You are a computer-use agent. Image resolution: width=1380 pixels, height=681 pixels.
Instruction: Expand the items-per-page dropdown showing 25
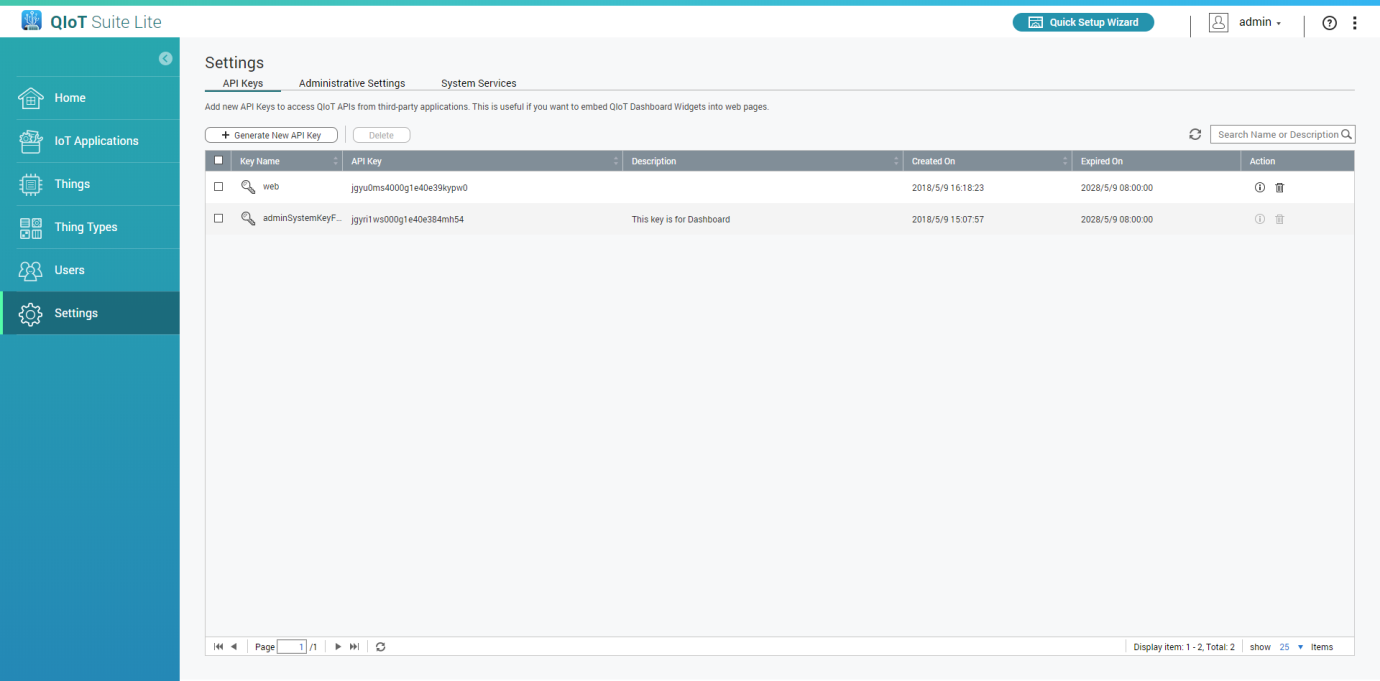click(1300, 647)
